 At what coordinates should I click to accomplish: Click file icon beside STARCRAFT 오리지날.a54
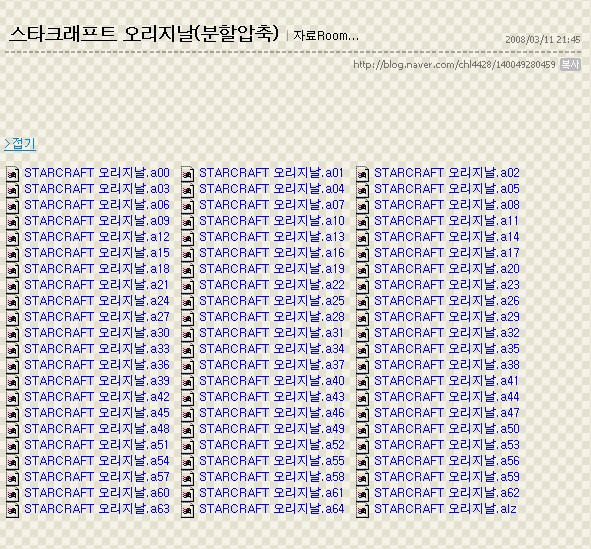pos(12,462)
